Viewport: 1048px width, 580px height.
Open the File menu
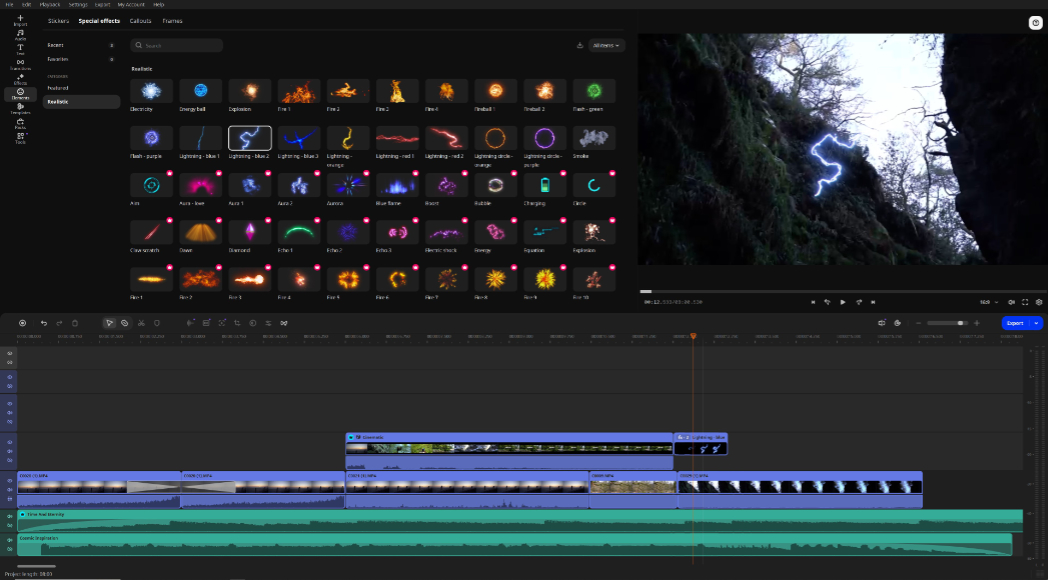9,4
